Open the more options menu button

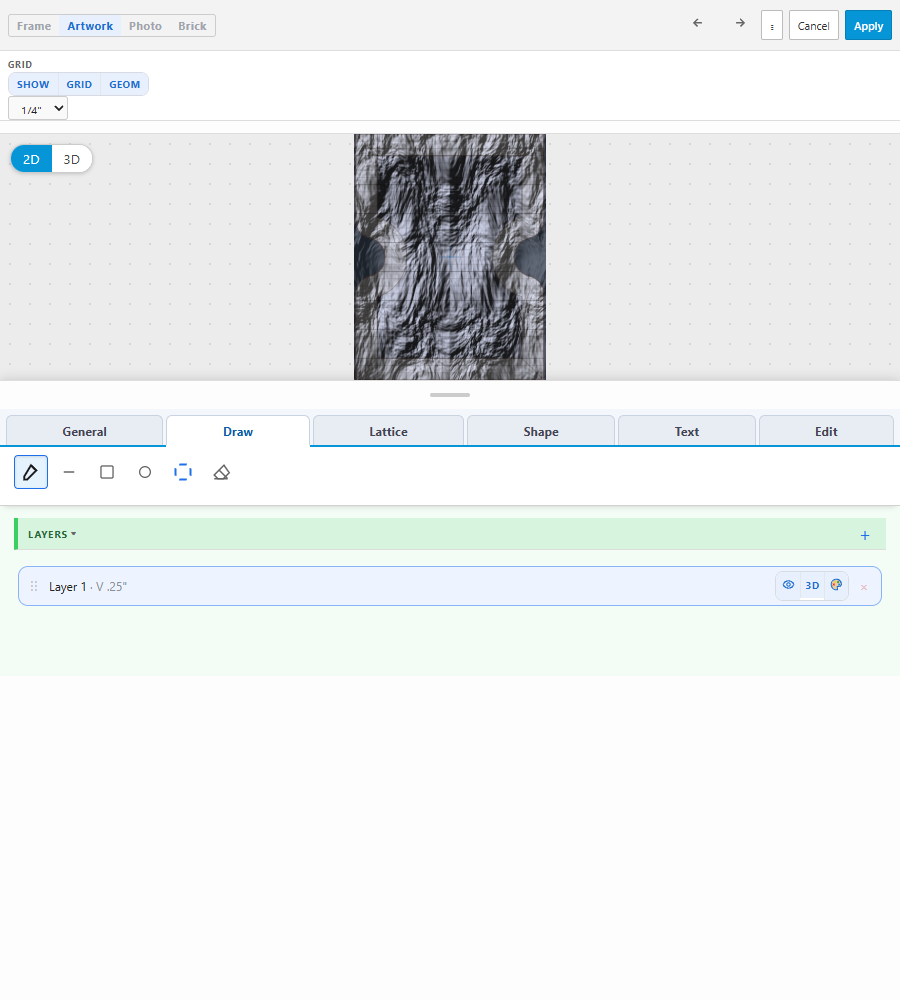pos(772,26)
